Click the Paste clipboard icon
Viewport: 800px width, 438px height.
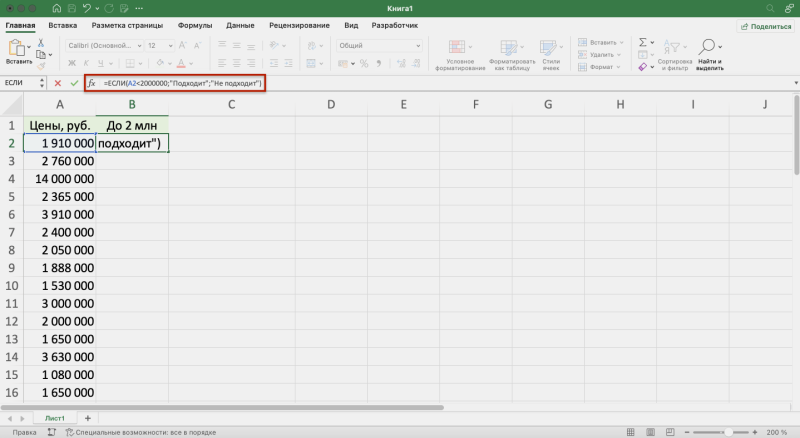click(16, 48)
